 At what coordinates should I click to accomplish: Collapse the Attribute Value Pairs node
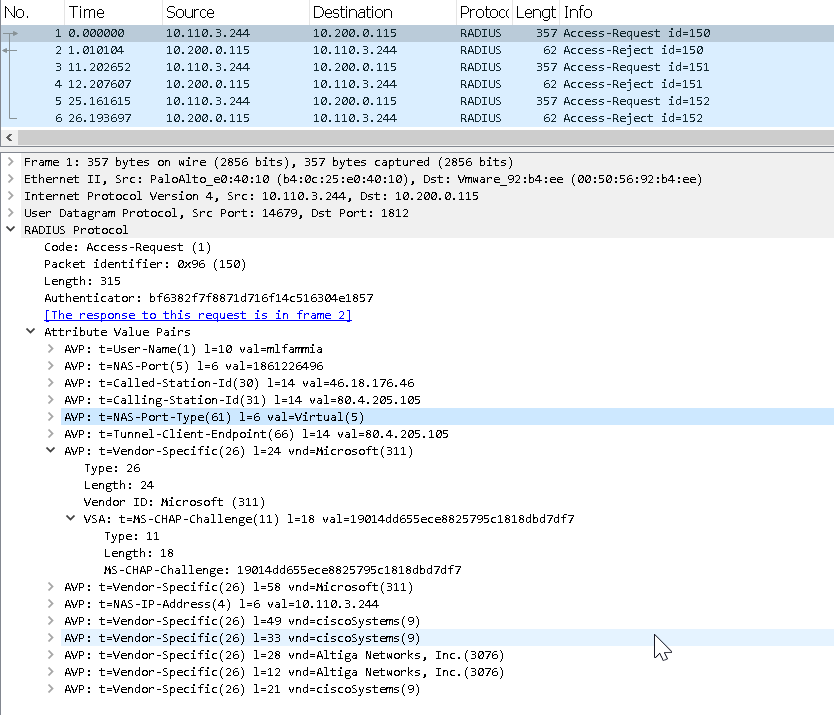pos(30,332)
